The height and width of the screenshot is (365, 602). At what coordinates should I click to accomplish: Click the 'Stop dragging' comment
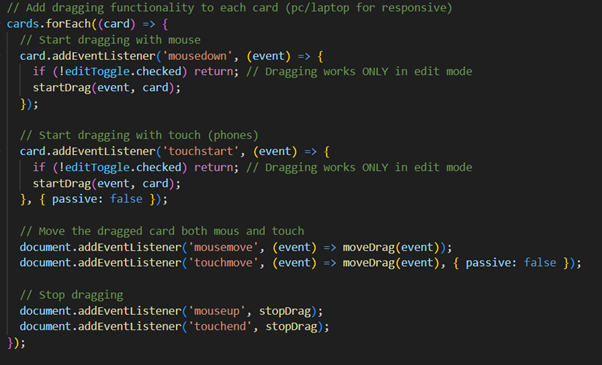pyautogui.click(x=71, y=295)
